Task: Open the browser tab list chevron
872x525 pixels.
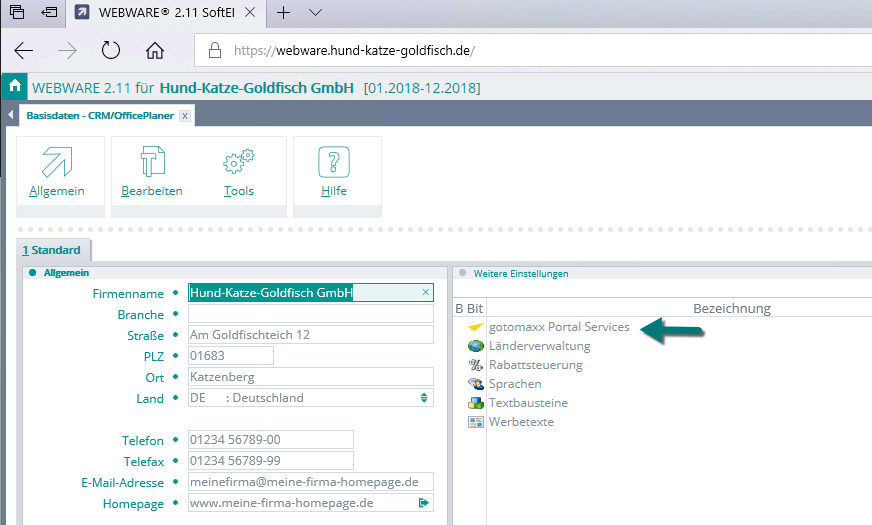Action: 315,13
